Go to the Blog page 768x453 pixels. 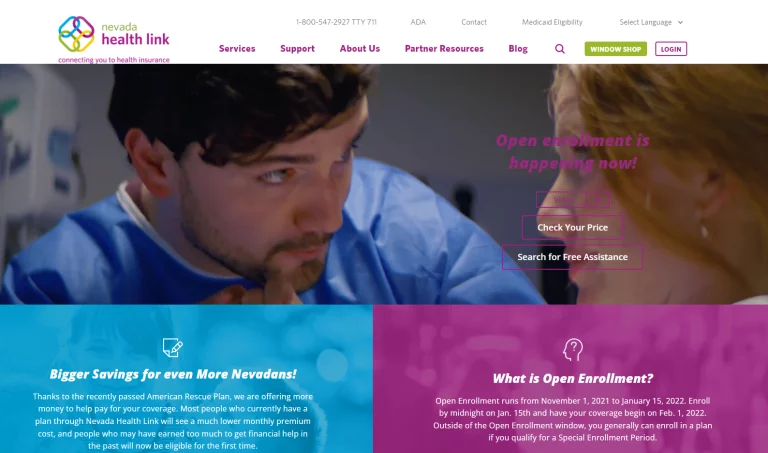tap(518, 48)
